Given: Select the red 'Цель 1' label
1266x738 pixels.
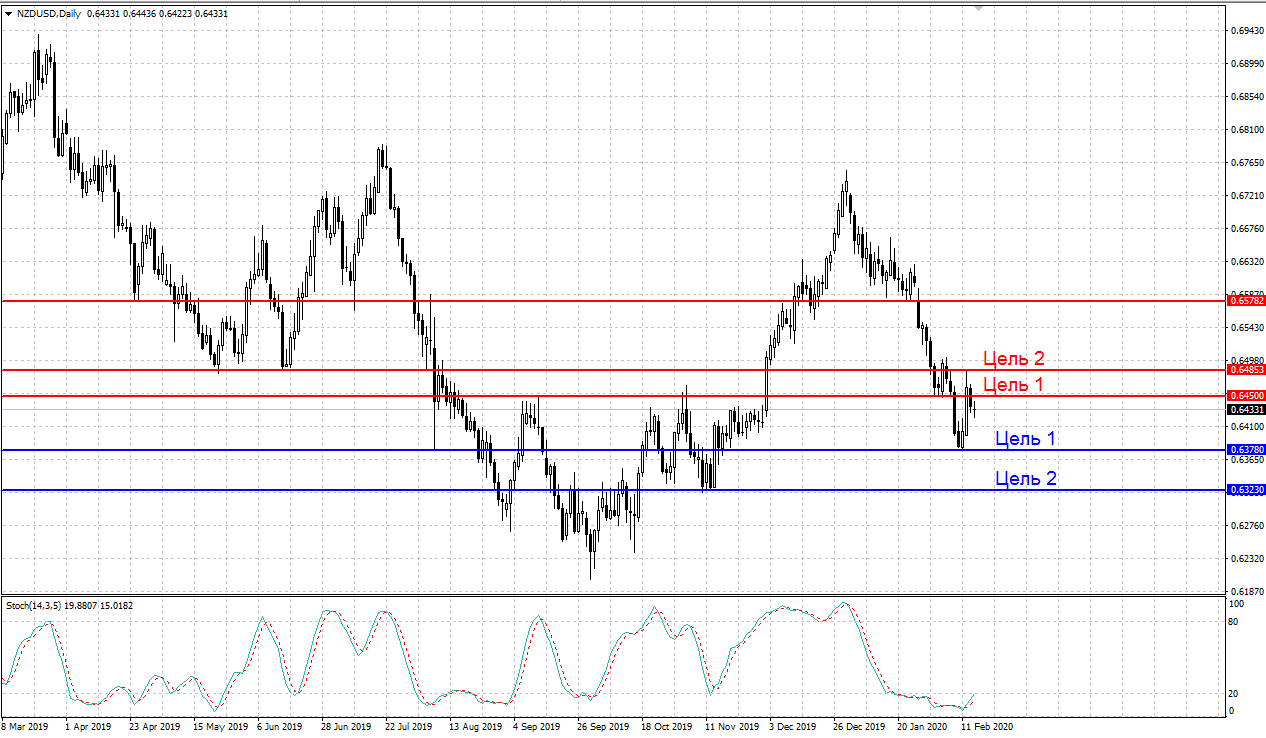Looking at the screenshot, I should (x=1013, y=384).
